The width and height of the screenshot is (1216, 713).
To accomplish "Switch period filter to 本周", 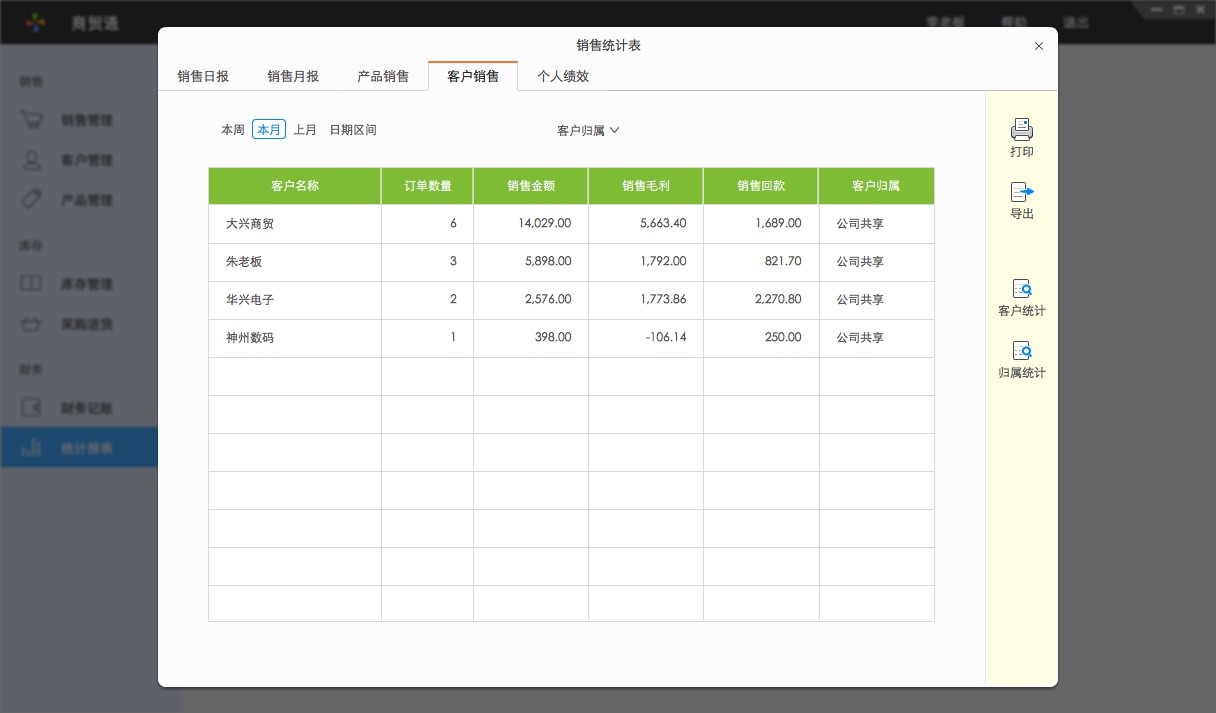I will (232, 129).
